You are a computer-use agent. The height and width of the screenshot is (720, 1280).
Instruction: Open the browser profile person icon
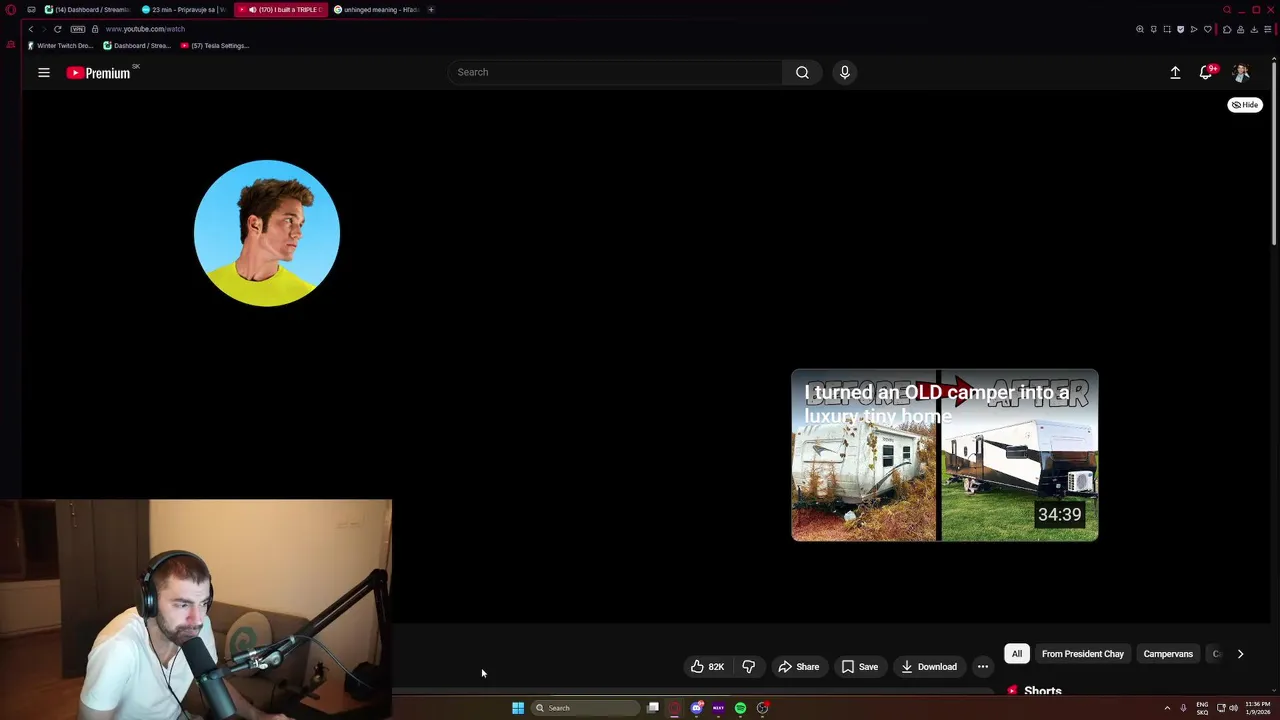1241,29
